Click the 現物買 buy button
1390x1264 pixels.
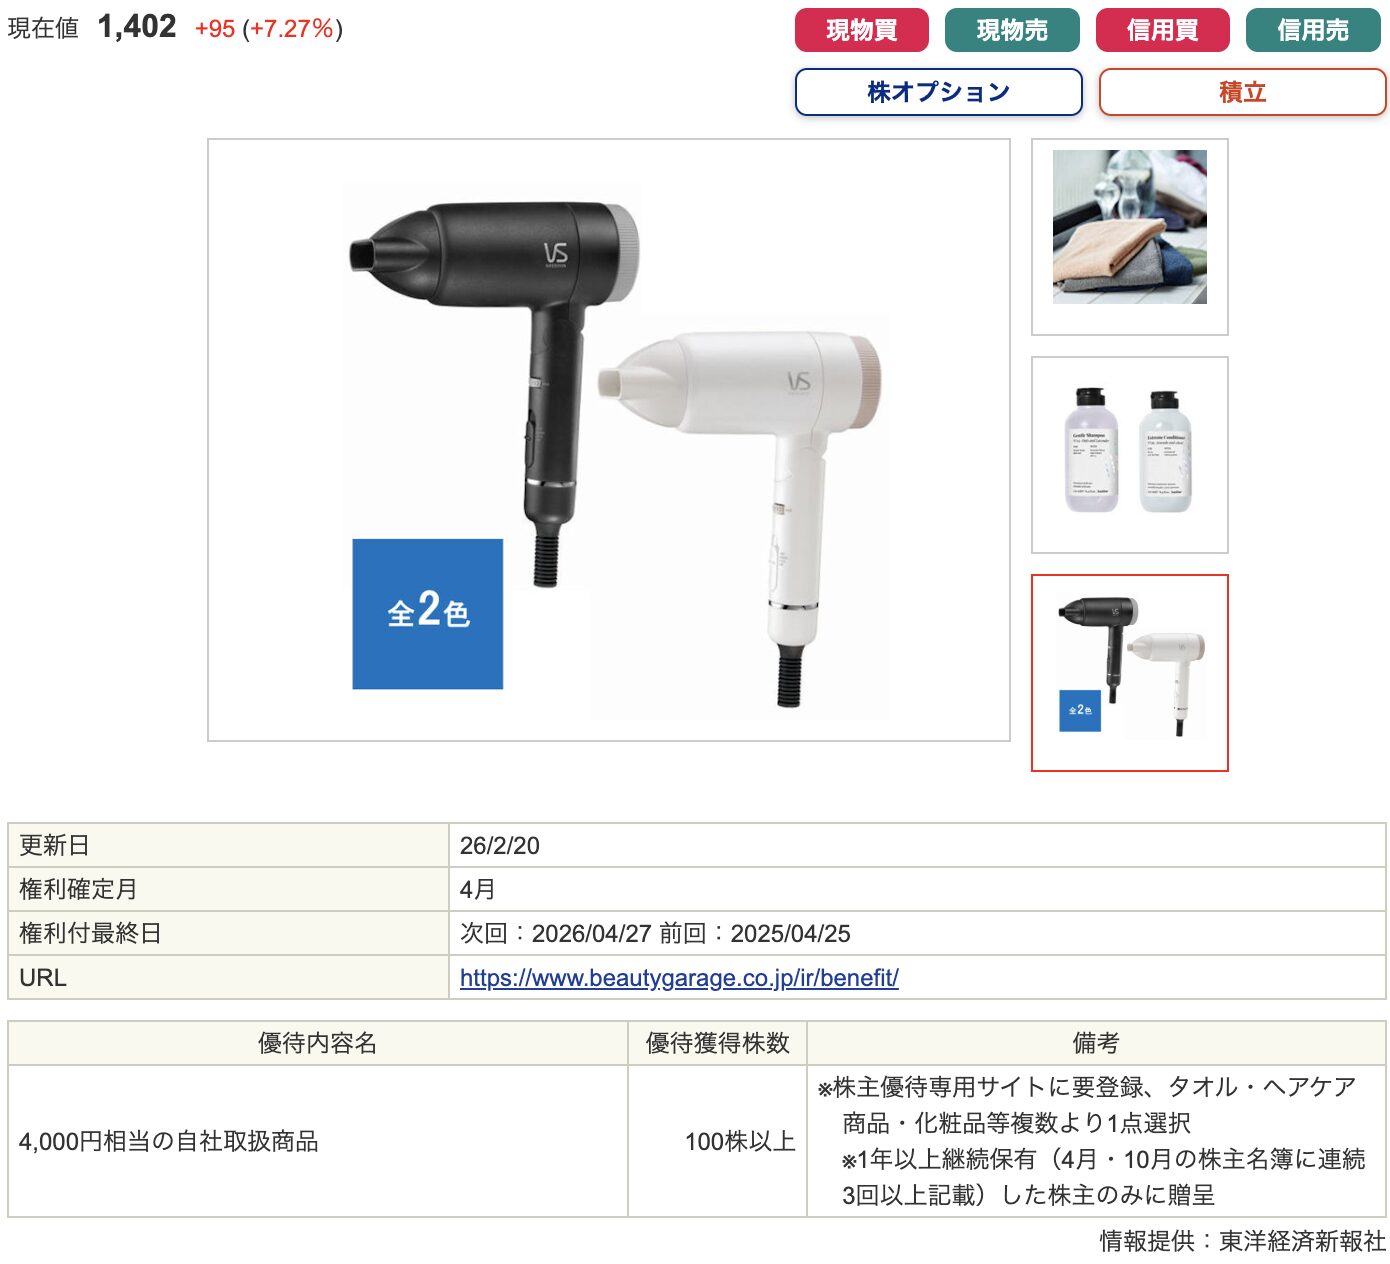[861, 30]
